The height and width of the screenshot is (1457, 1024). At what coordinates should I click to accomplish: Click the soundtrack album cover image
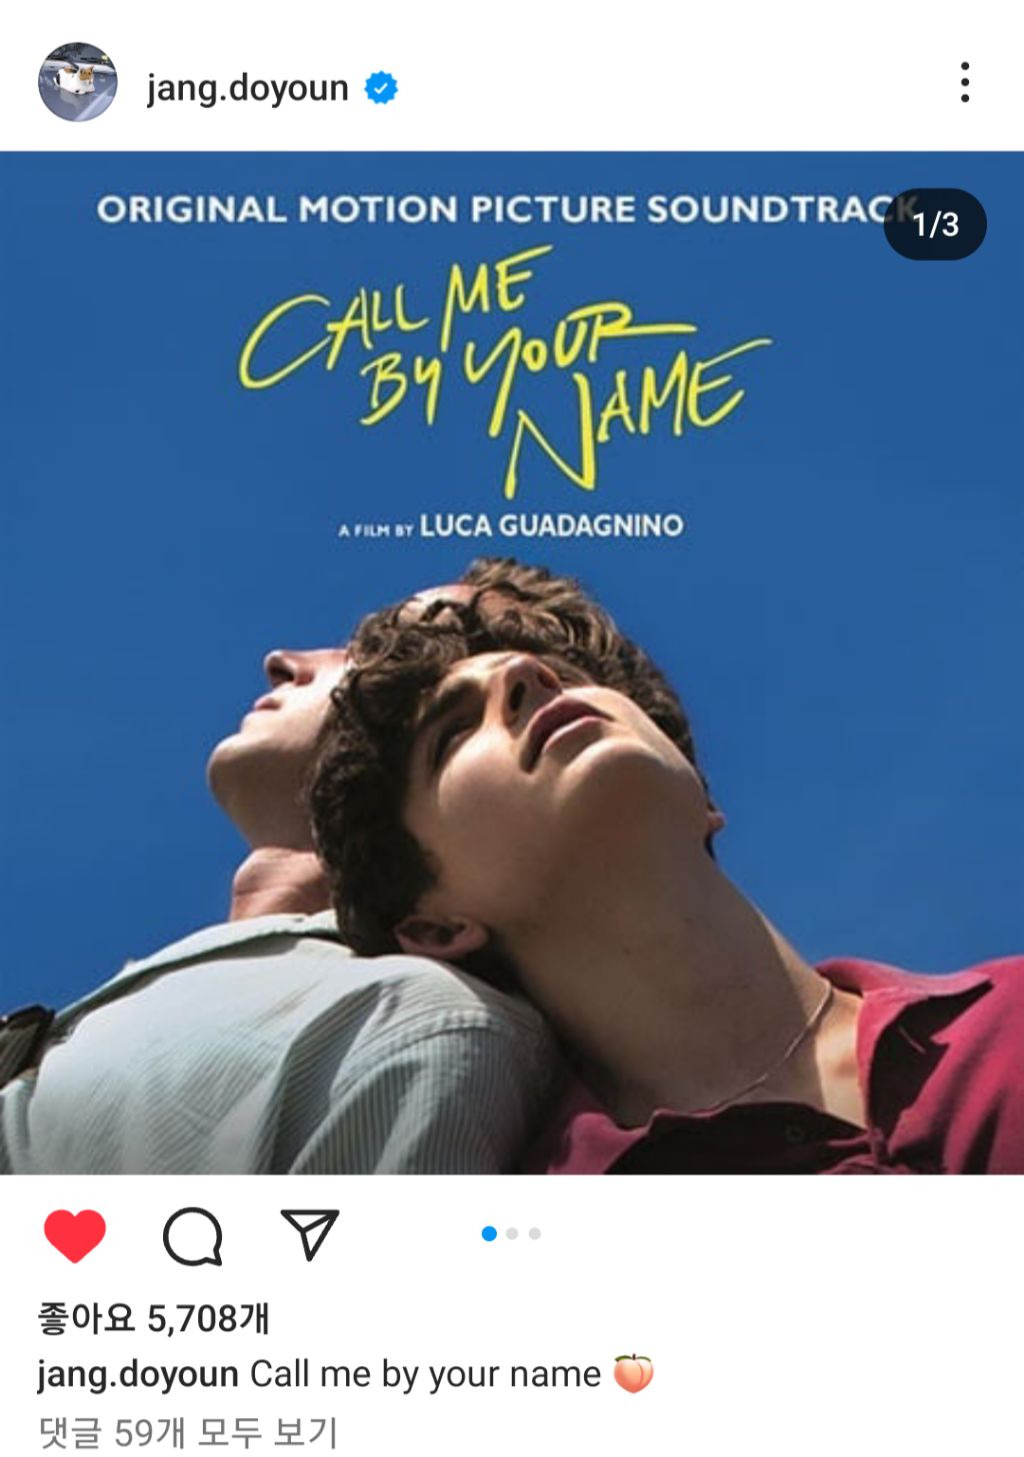click(512, 662)
